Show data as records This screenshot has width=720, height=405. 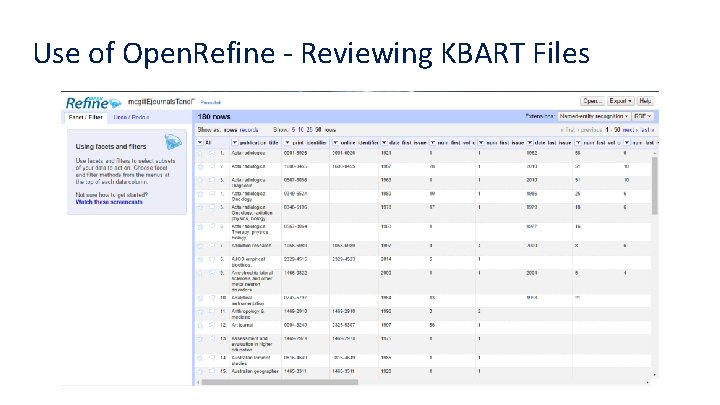249,130
